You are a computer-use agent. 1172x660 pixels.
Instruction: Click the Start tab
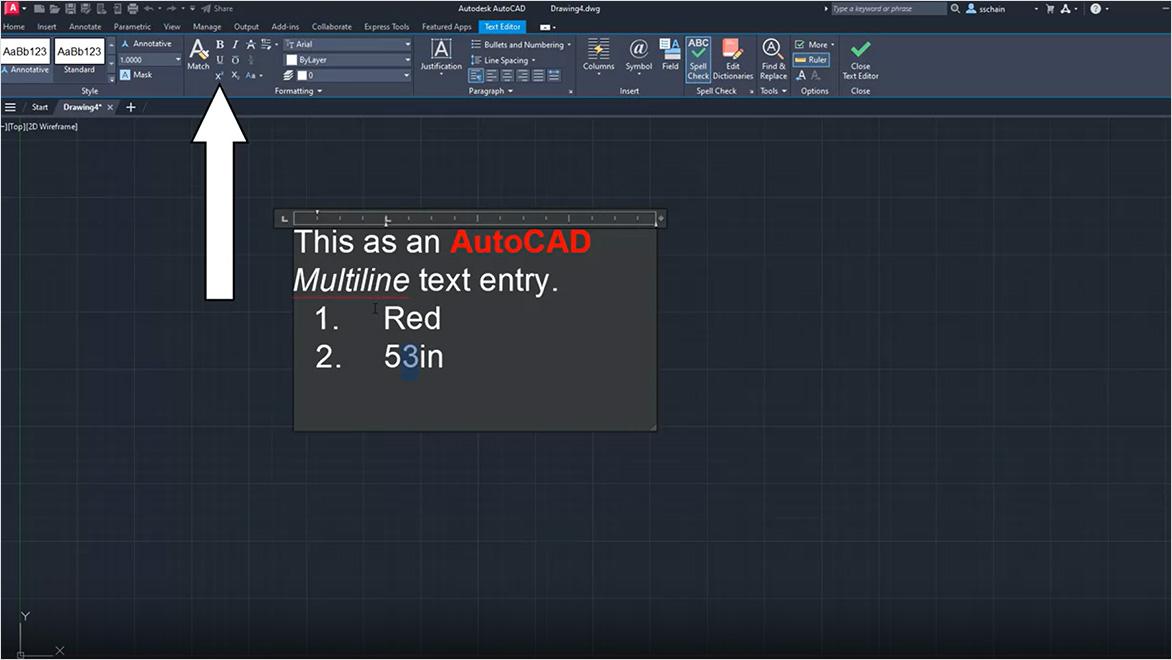tap(39, 106)
